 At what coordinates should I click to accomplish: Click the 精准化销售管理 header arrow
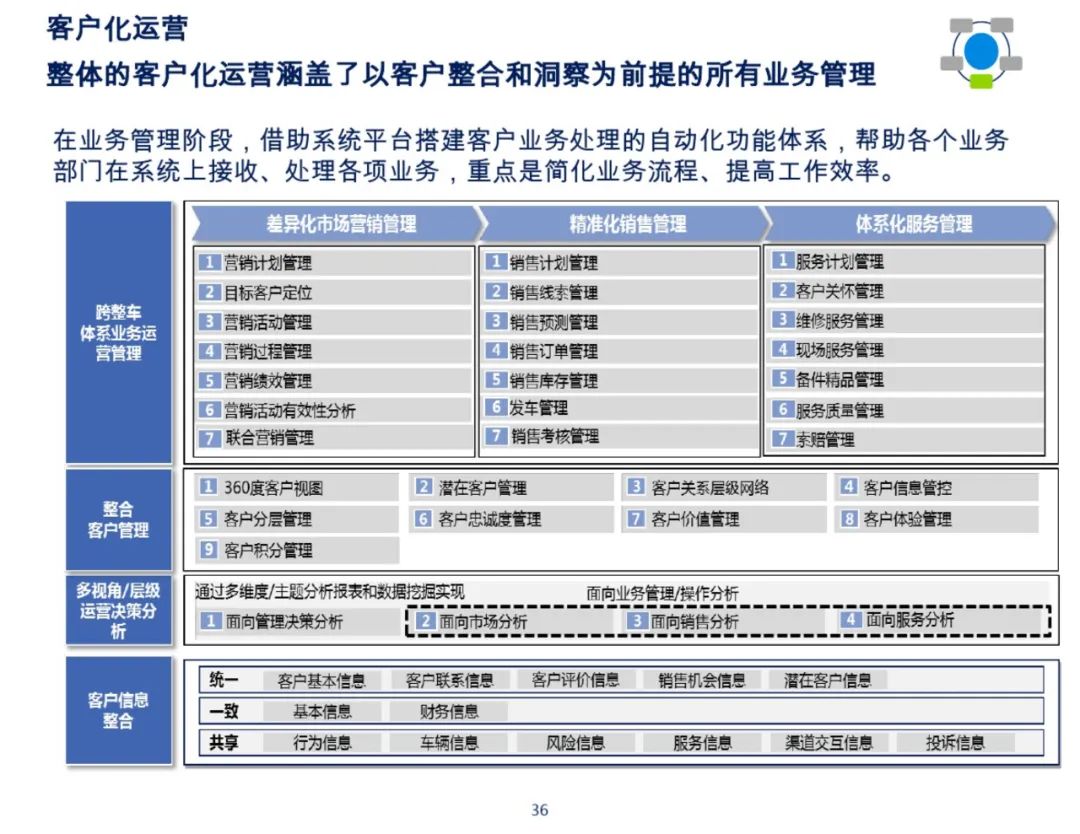pos(623,224)
